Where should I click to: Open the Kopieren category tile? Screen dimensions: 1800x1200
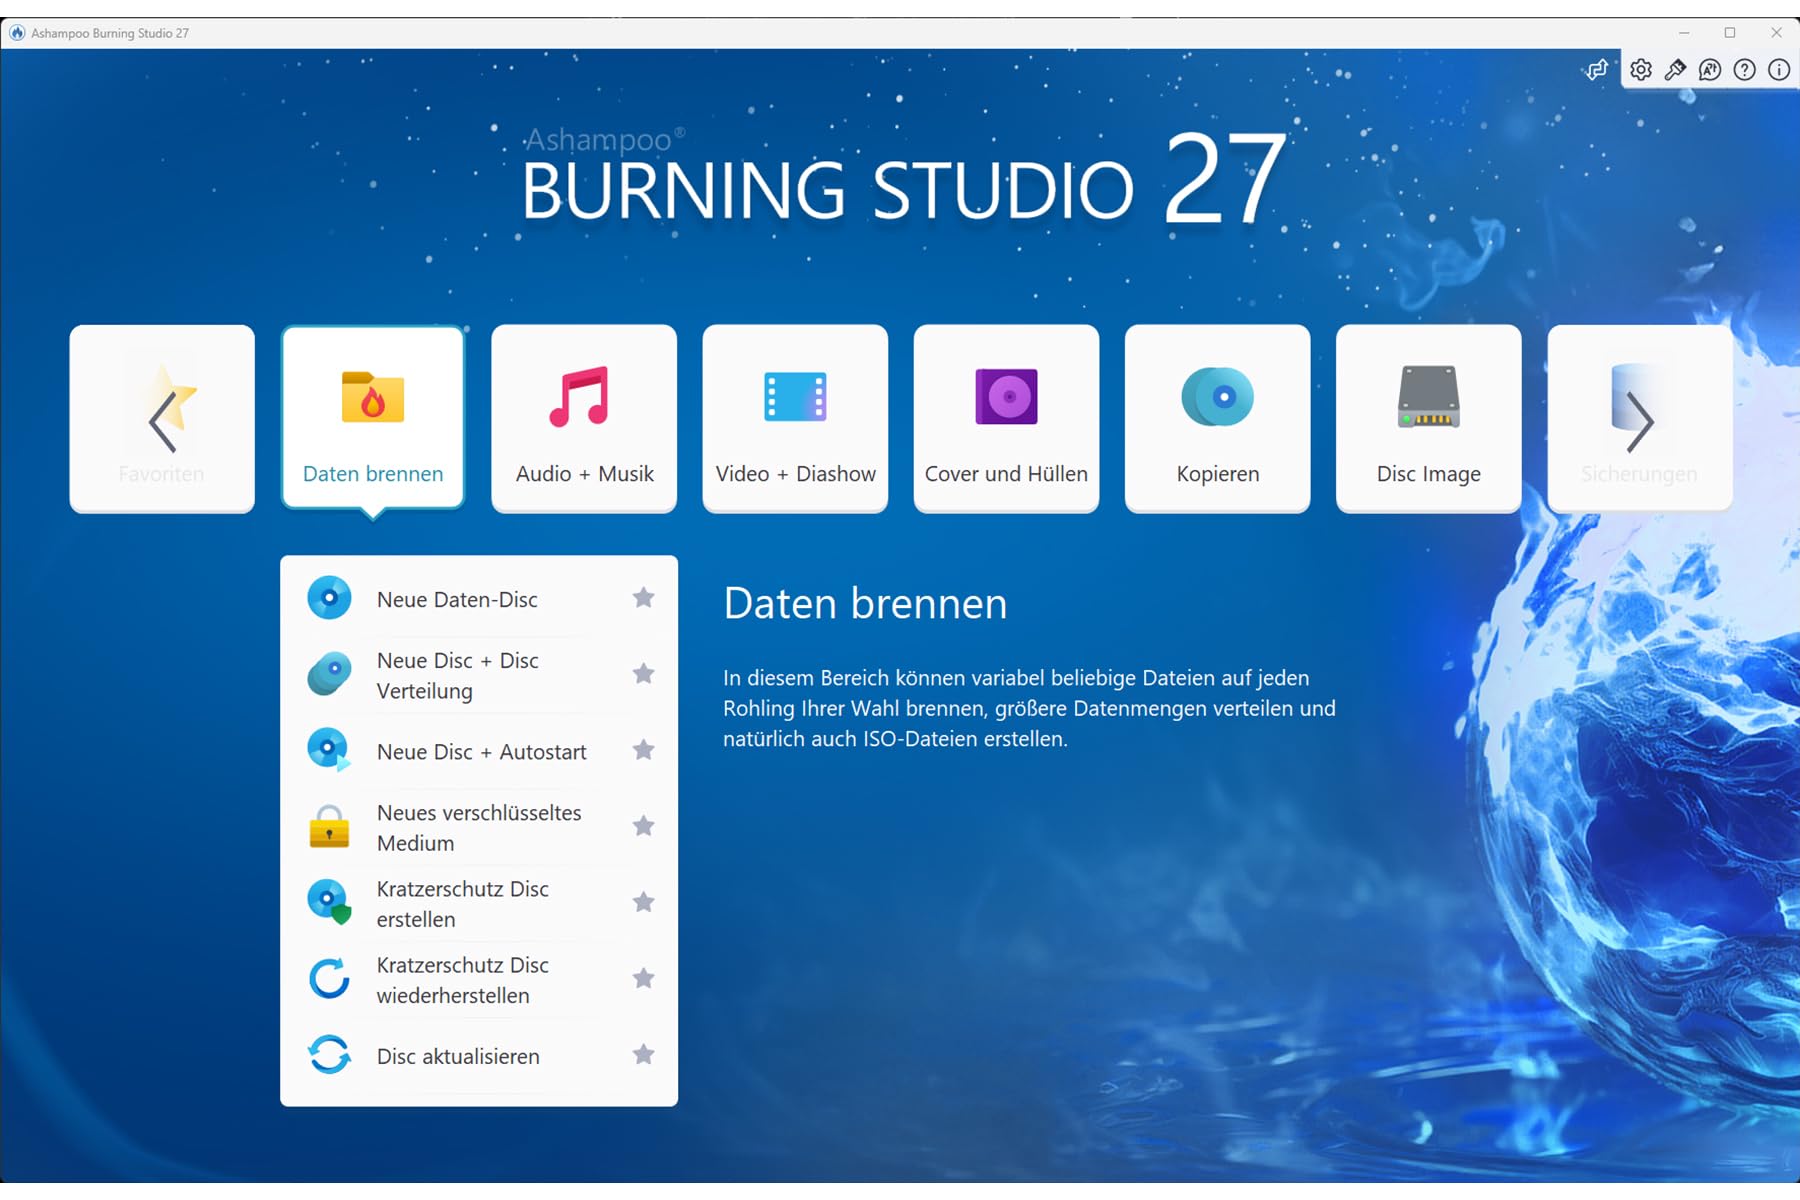tap(1217, 418)
